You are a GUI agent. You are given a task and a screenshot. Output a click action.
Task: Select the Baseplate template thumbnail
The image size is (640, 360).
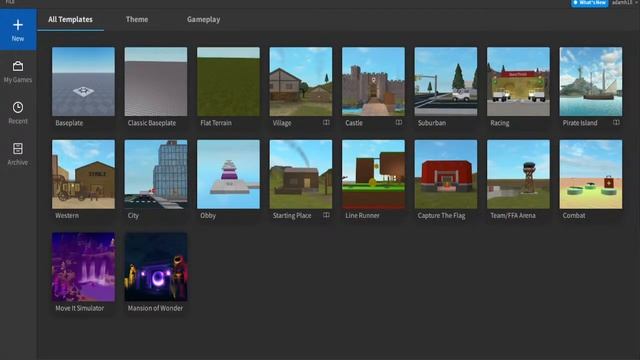83,82
